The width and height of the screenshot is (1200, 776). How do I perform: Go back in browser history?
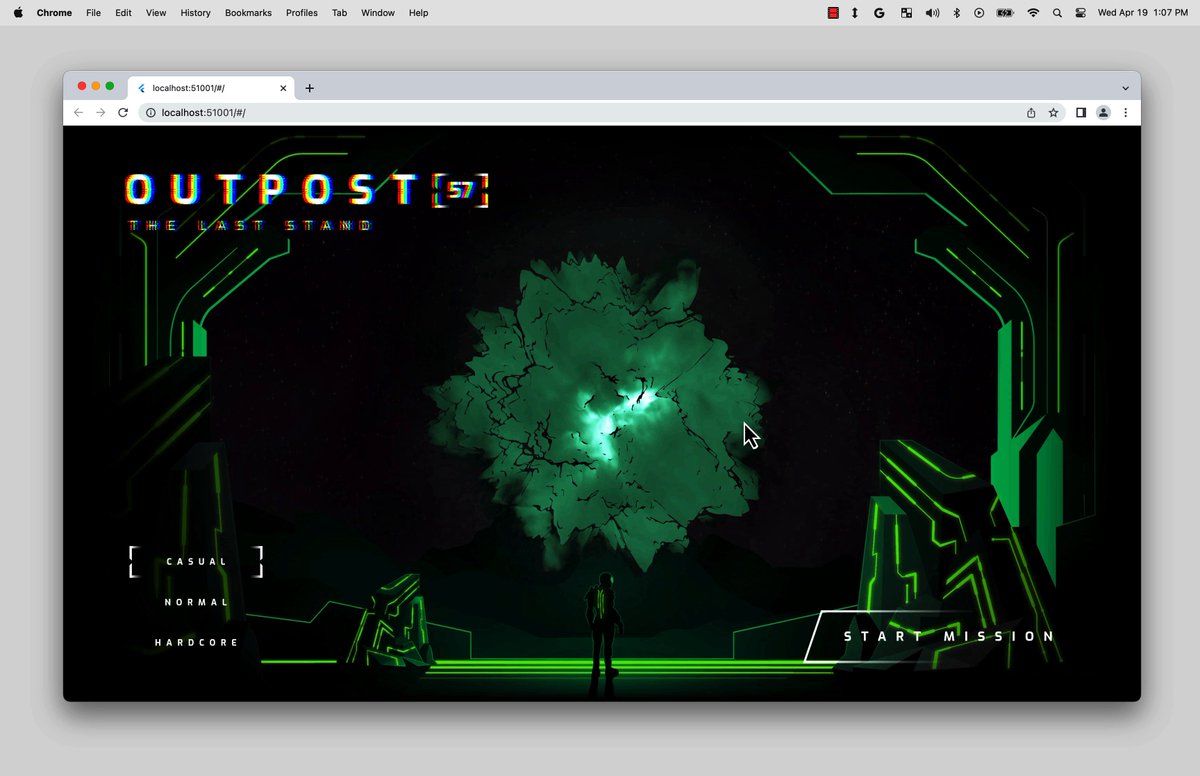click(78, 113)
